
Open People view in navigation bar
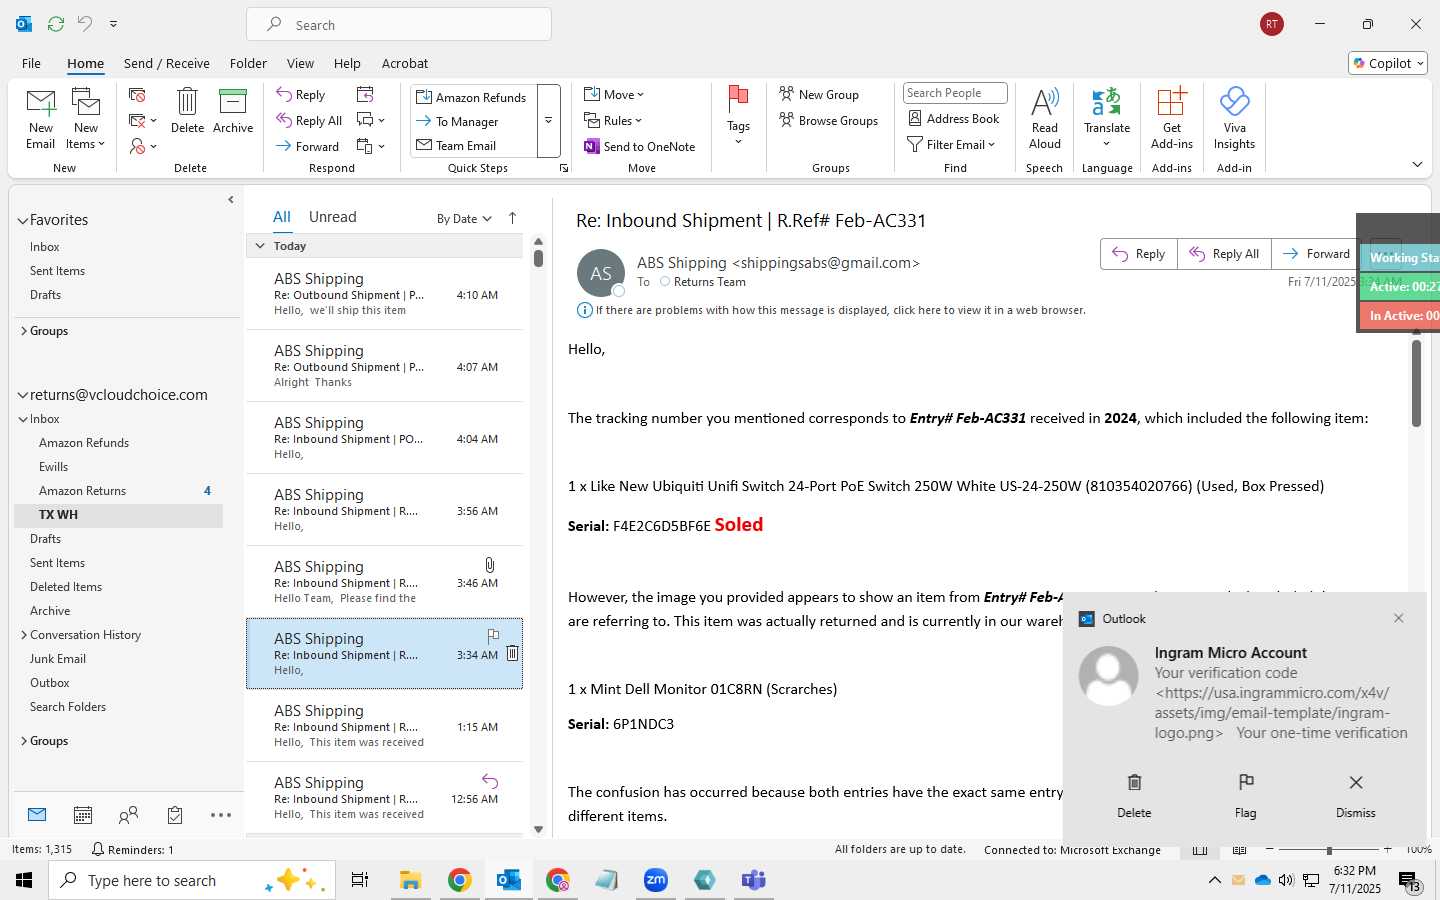click(128, 815)
